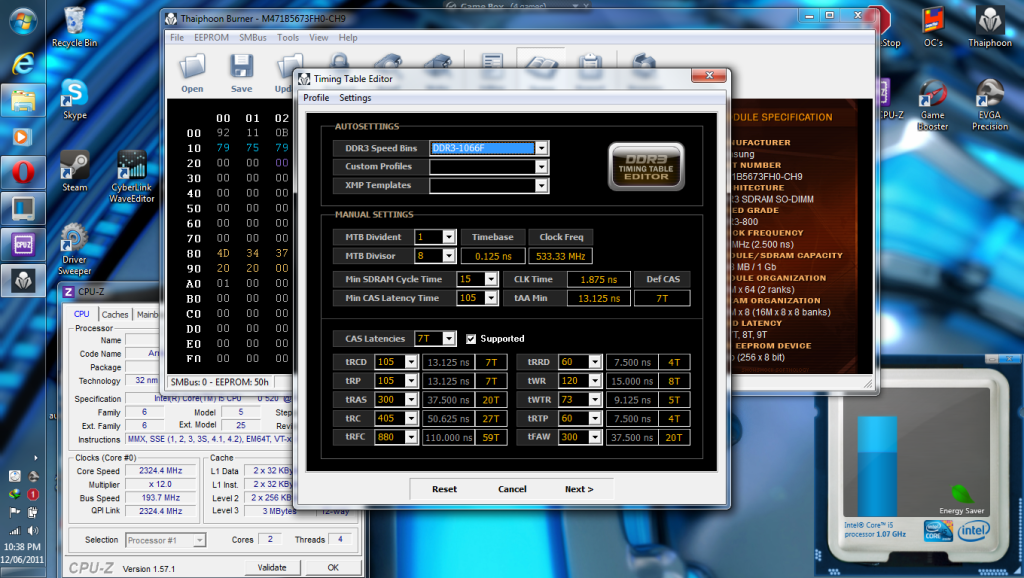Open Windows Explorer from the taskbar
Viewport: 1024px width, 578px height.
point(23,101)
